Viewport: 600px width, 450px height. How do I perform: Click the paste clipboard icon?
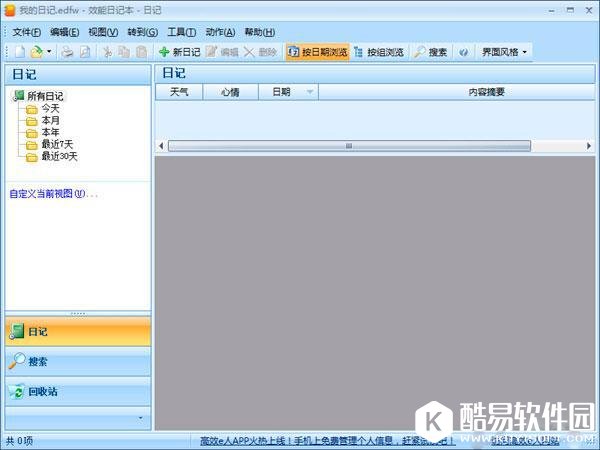pyautogui.click(x=142, y=52)
